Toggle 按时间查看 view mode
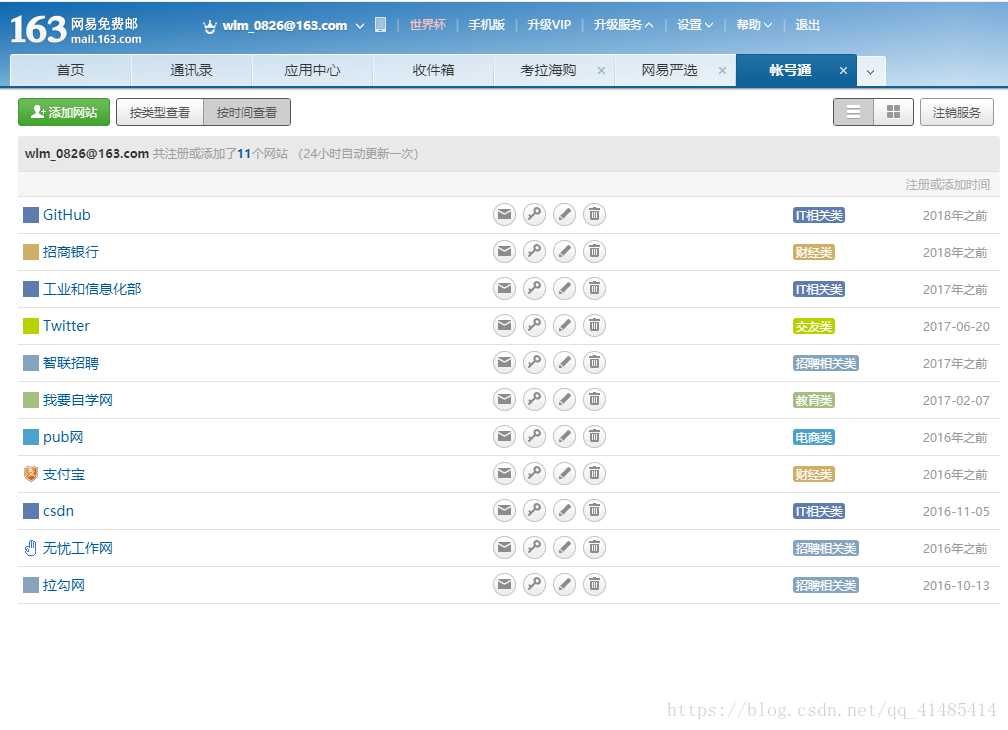Viewport: 1008px width, 730px height. click(247, 112)
